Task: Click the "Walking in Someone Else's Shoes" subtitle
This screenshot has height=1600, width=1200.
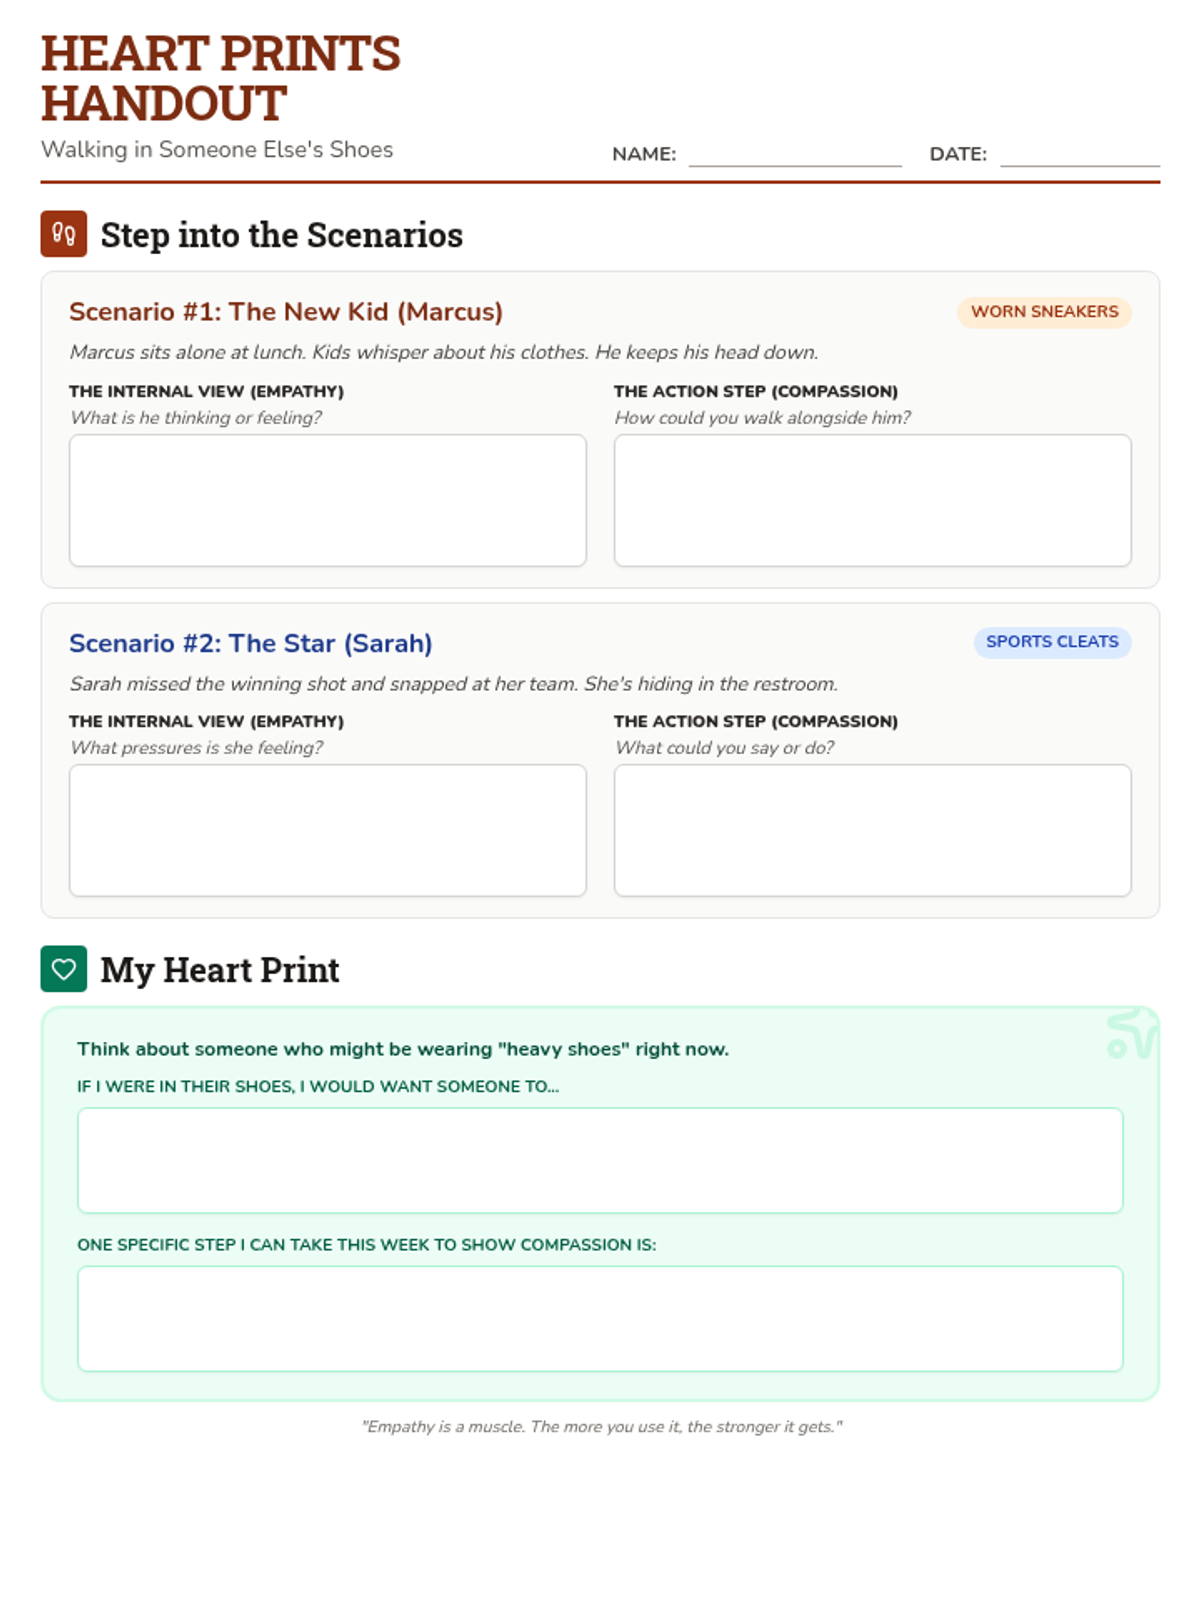Action: pyautogui.click(x=217, y=150)
